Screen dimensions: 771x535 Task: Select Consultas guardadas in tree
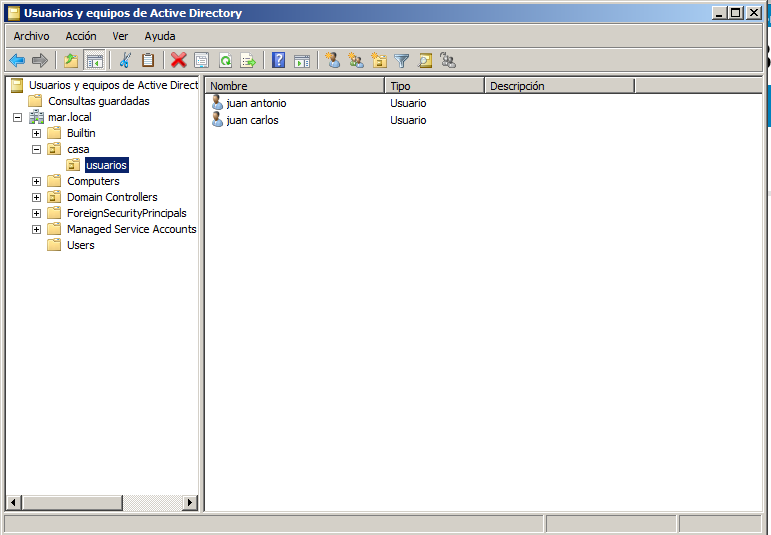[x=98, y=101]
